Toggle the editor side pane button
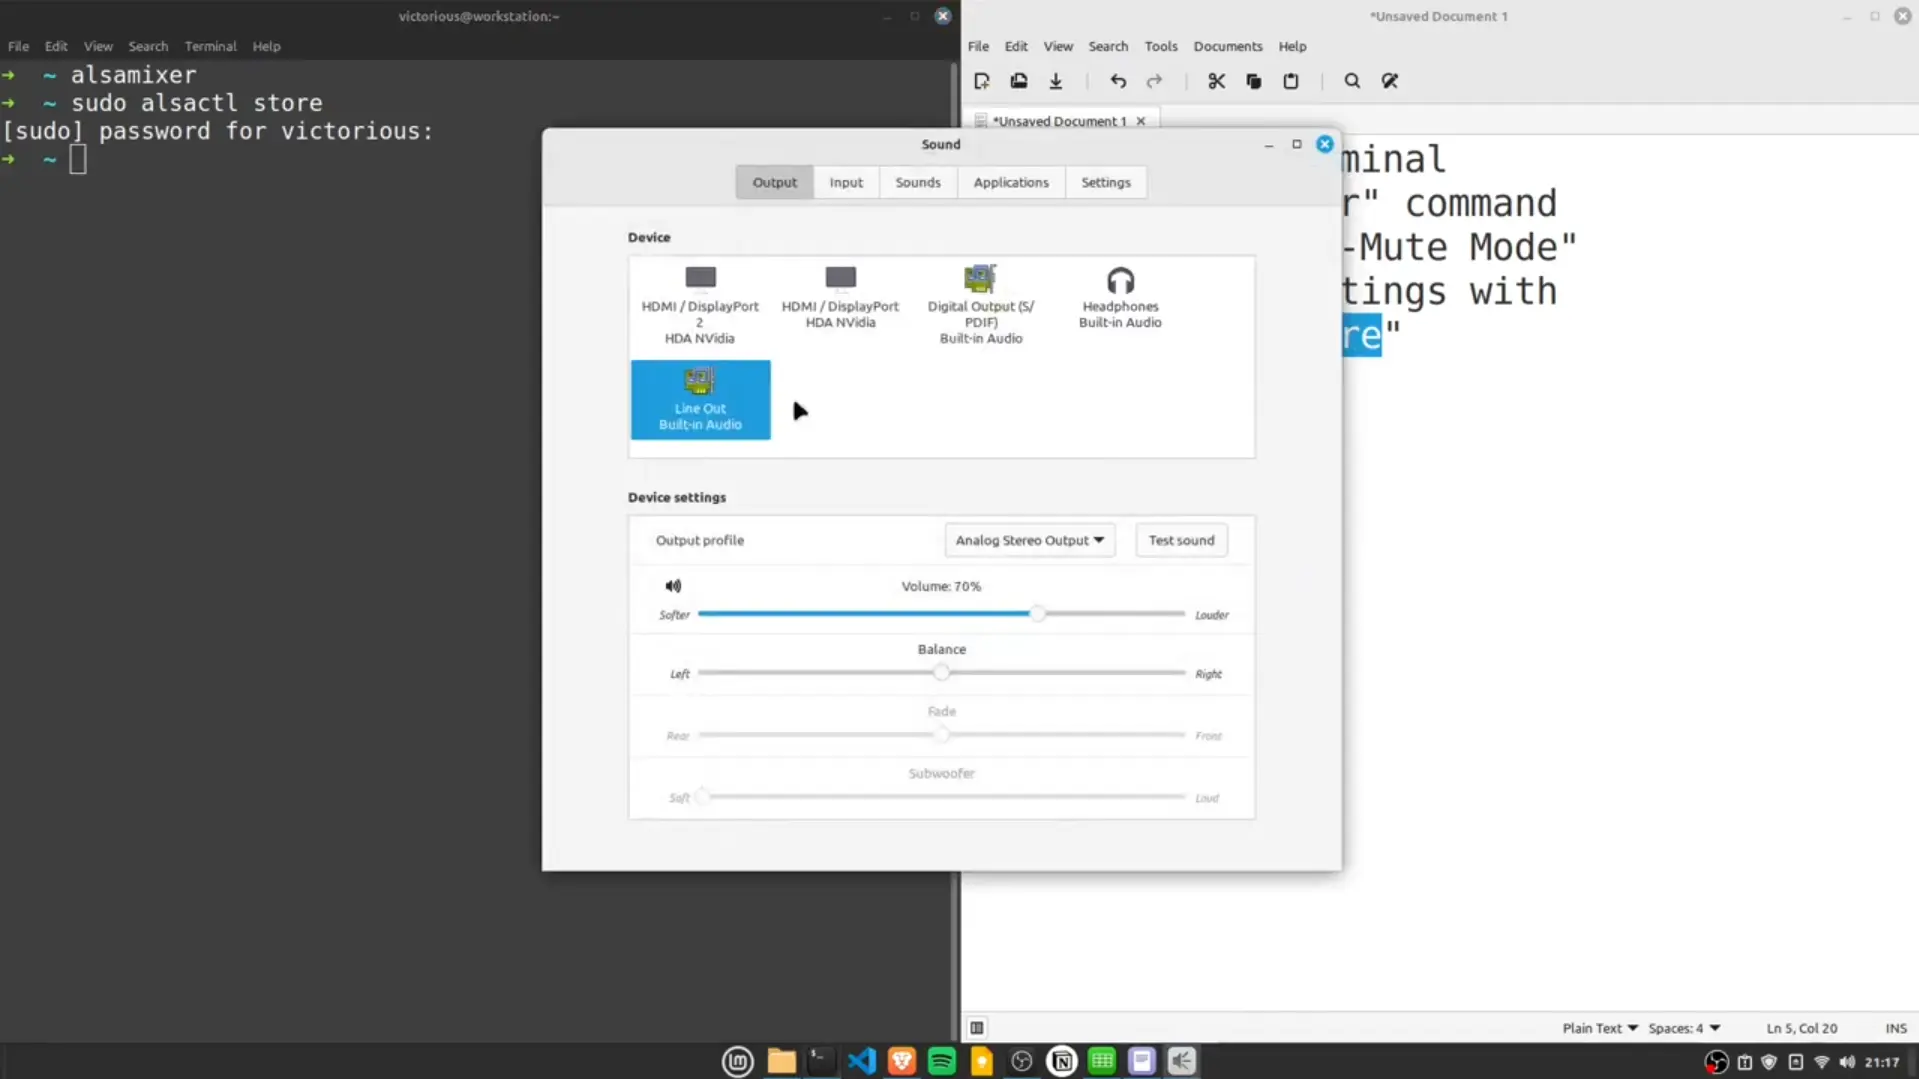1919x1079 pixels. click(x=977, y=1028)
